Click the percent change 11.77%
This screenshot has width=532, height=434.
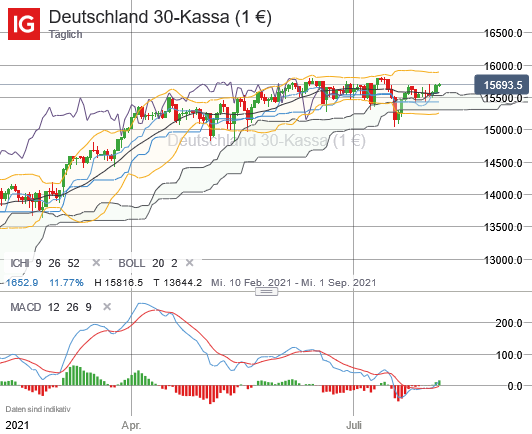pyautogui.click(x=66, y=283)
